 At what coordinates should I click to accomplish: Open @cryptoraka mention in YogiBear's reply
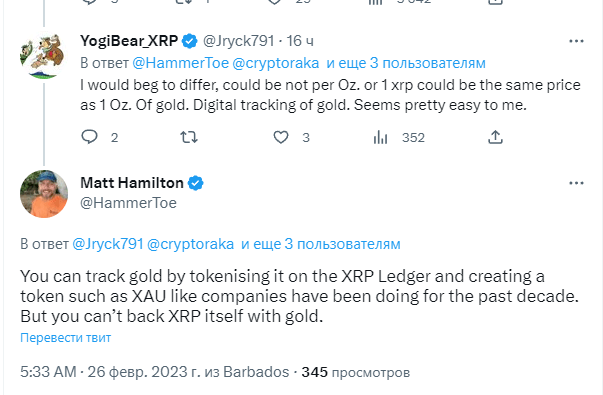[x=275, y=63]
